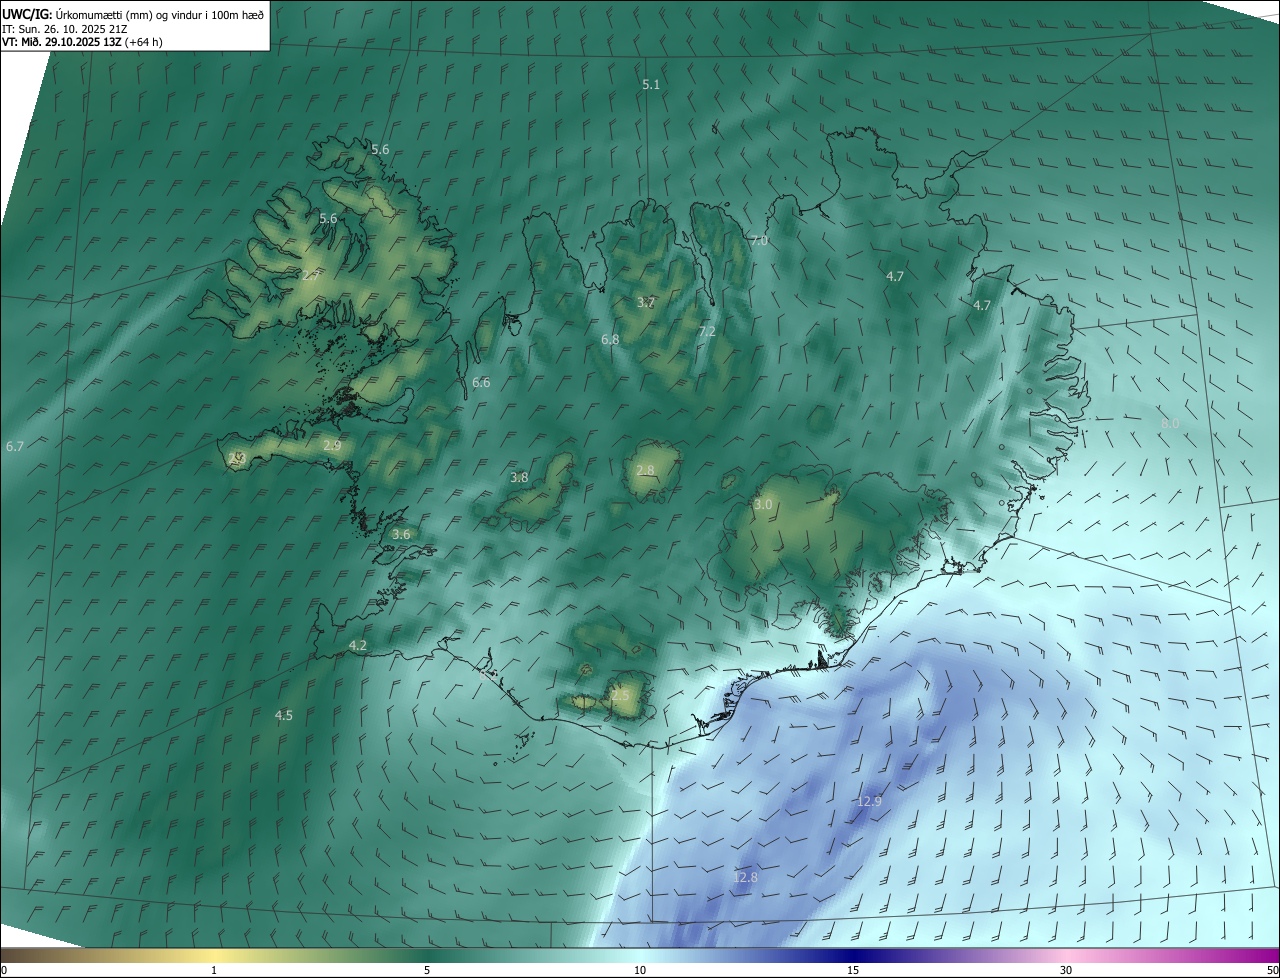Click the 4.2 value label
Image resolution: width=1280 pixels, height=978 pixels.
tap(358, 646)
